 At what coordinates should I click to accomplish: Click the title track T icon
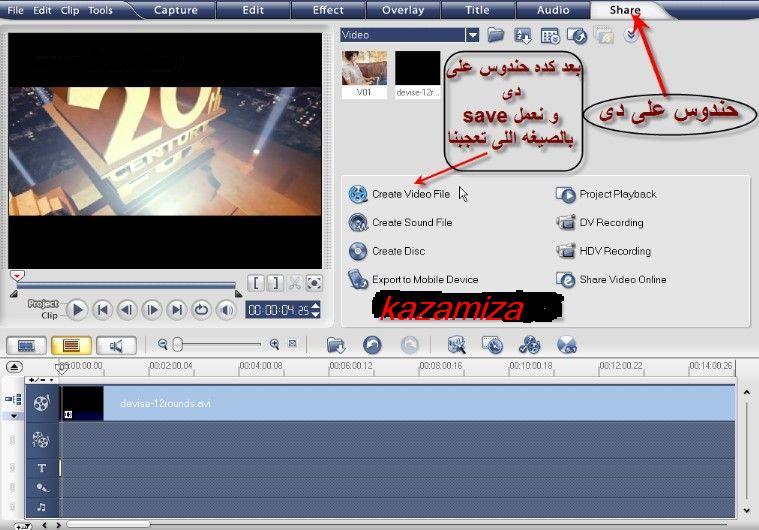(x=42, y=468)
